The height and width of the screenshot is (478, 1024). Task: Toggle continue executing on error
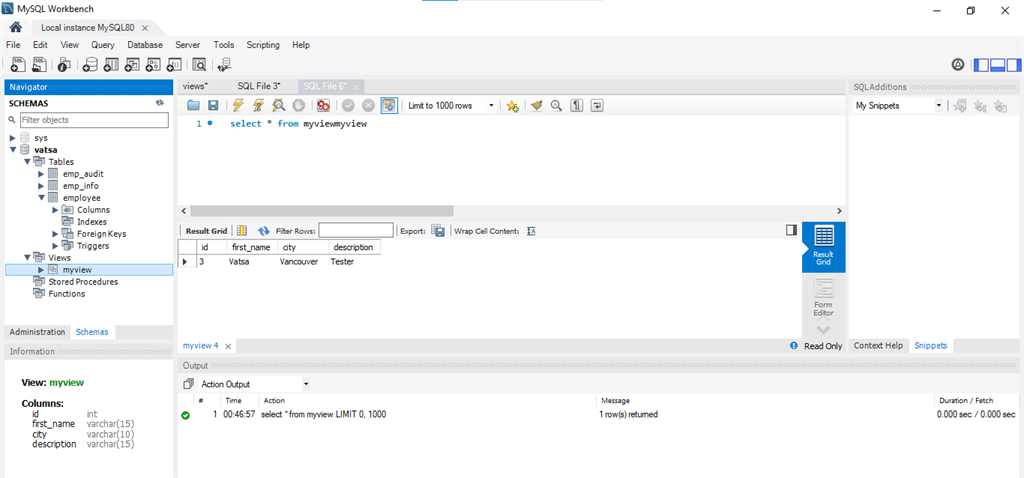click(x=323, y=105)
